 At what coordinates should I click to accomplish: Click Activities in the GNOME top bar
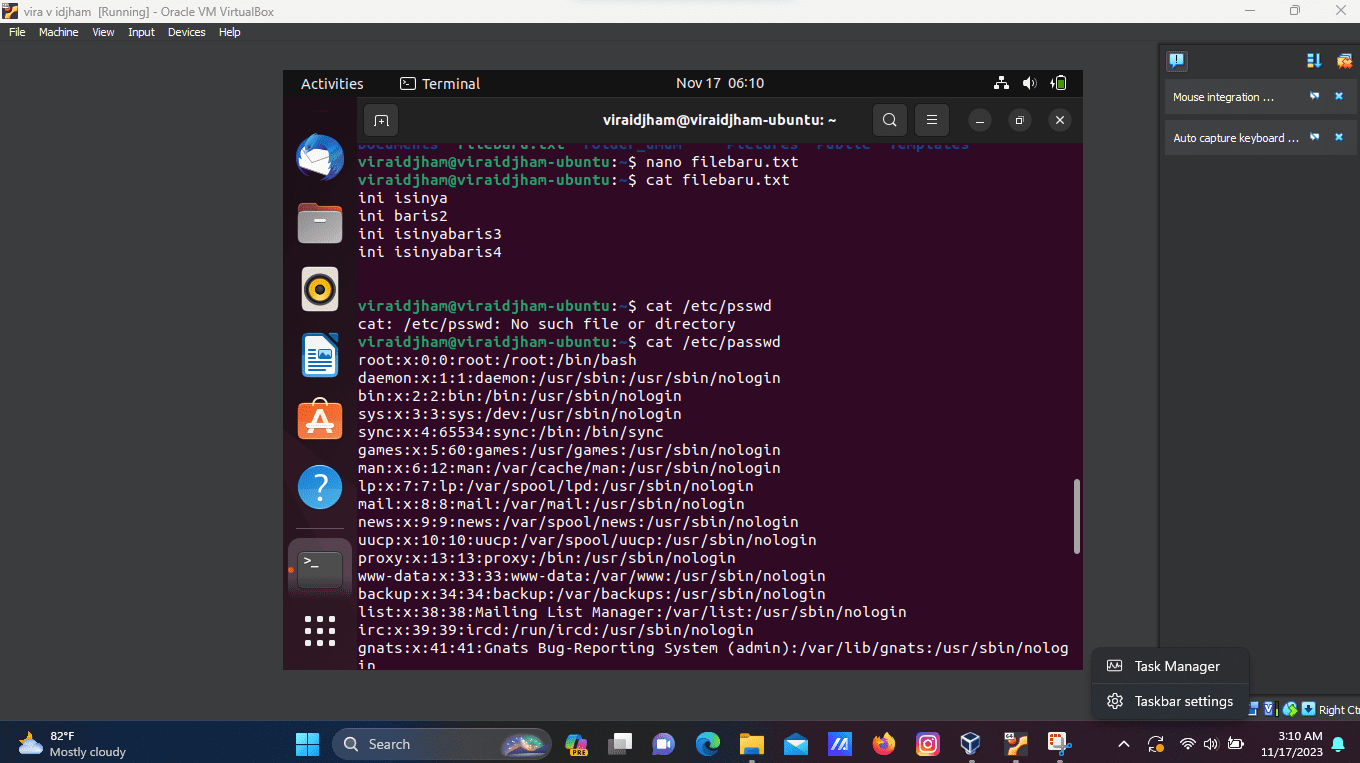[x=332, y=84]
